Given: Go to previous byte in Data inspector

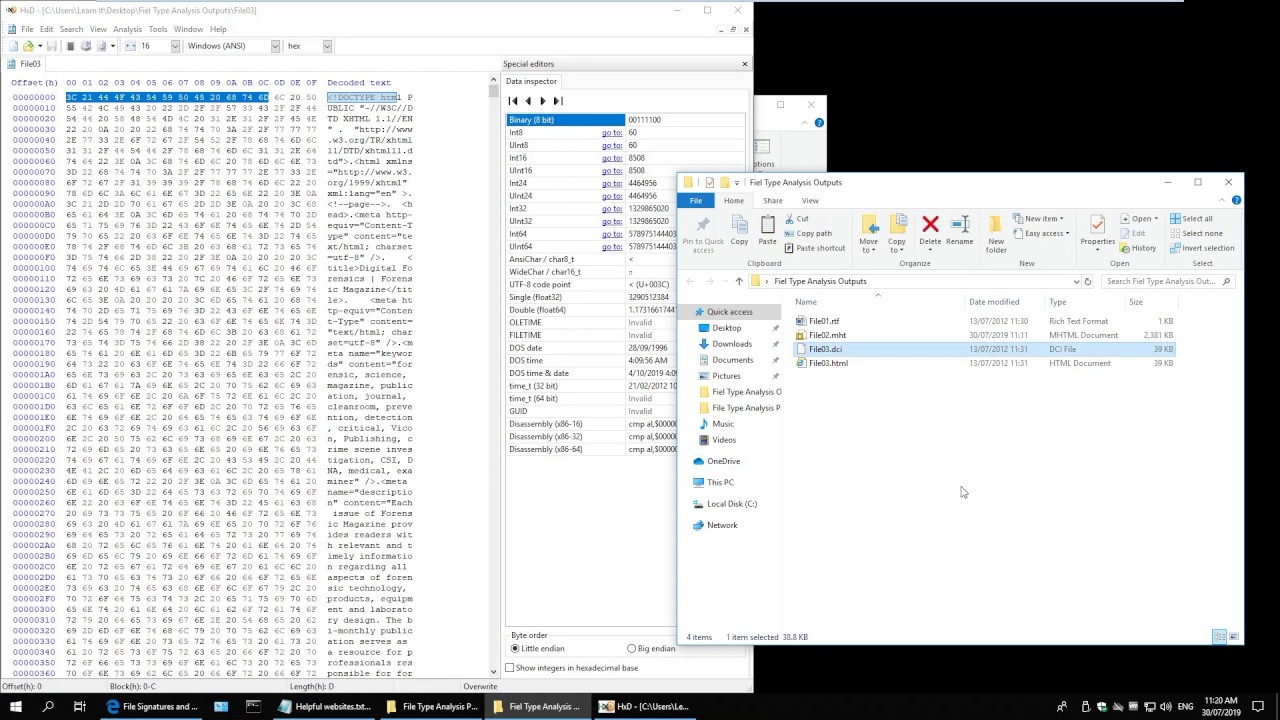Looking at the screenshot, I should tap(528, 101).
